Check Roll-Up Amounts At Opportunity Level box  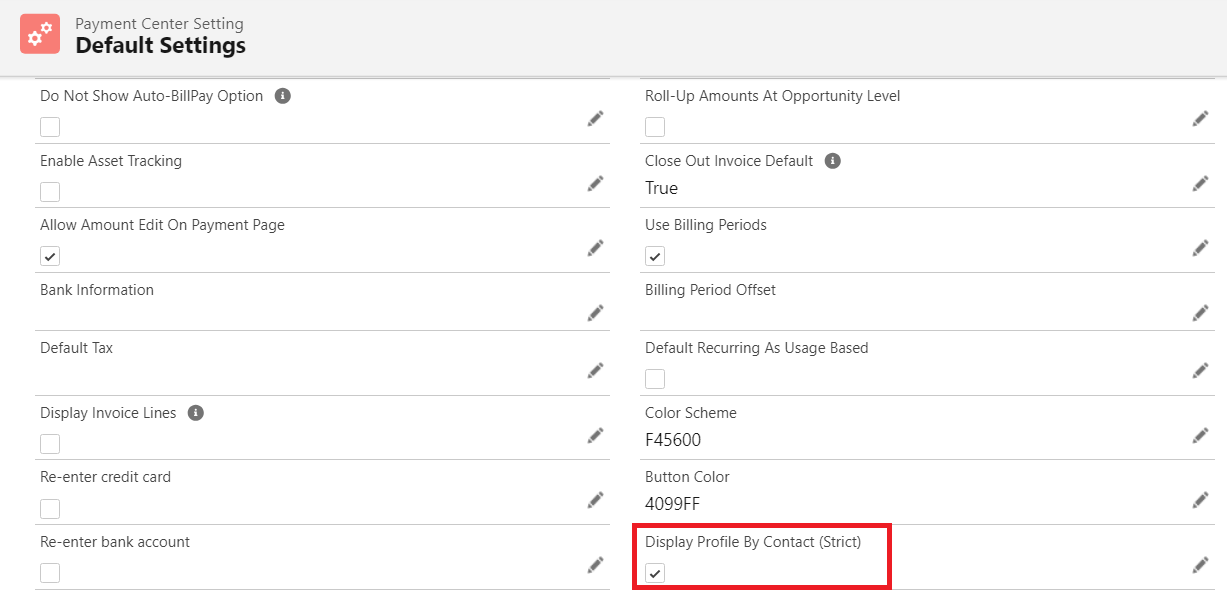(655, 127)
